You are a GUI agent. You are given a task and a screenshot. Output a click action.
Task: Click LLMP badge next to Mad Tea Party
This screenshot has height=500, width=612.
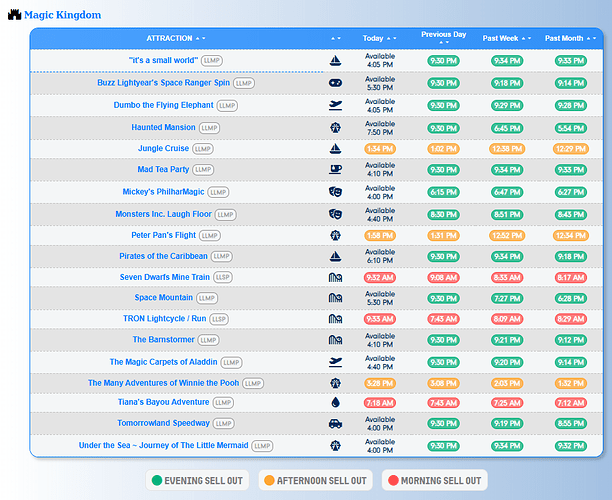point(203,169)
